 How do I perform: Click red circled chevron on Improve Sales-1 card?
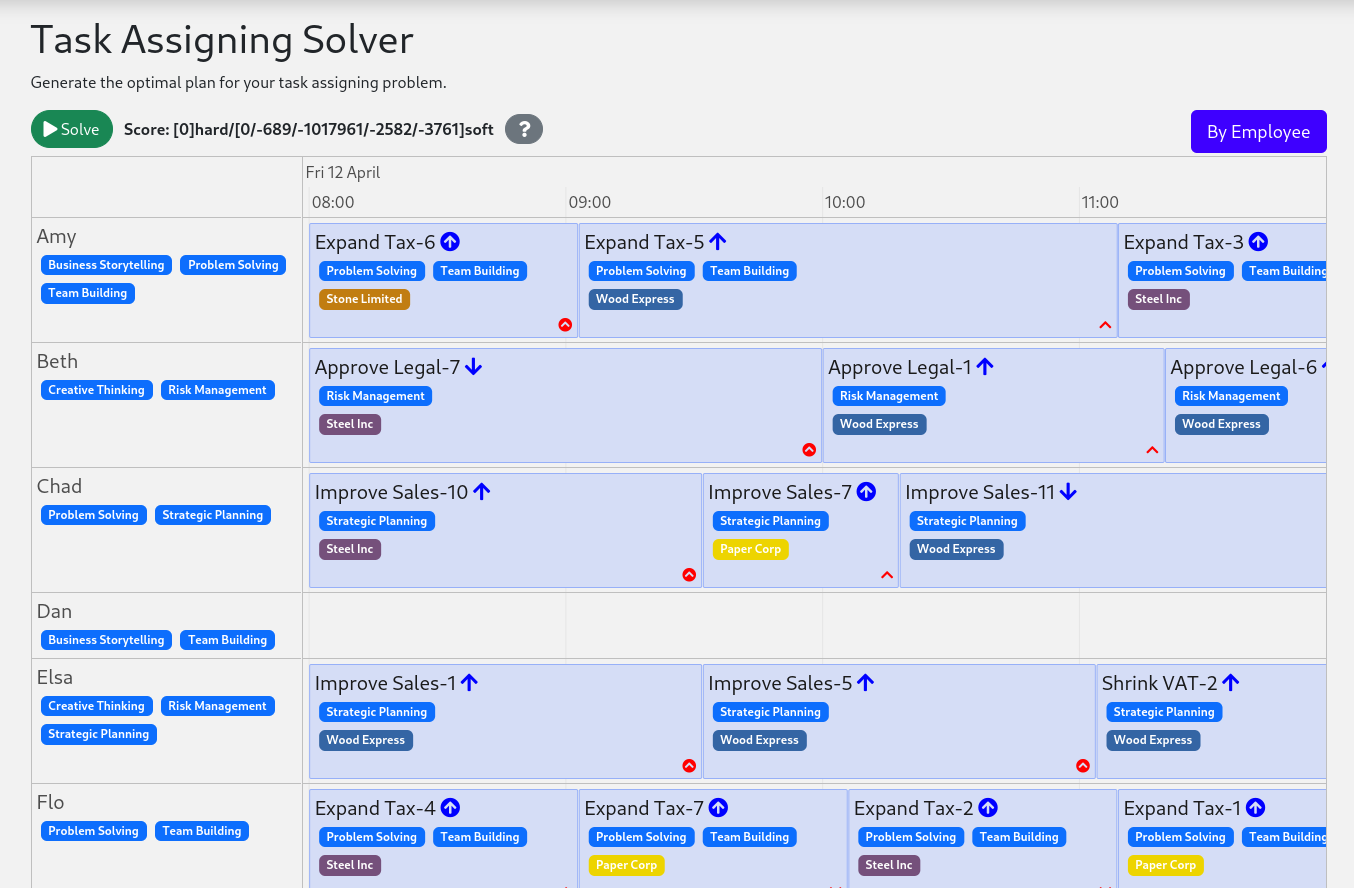(x=689, y=766)
